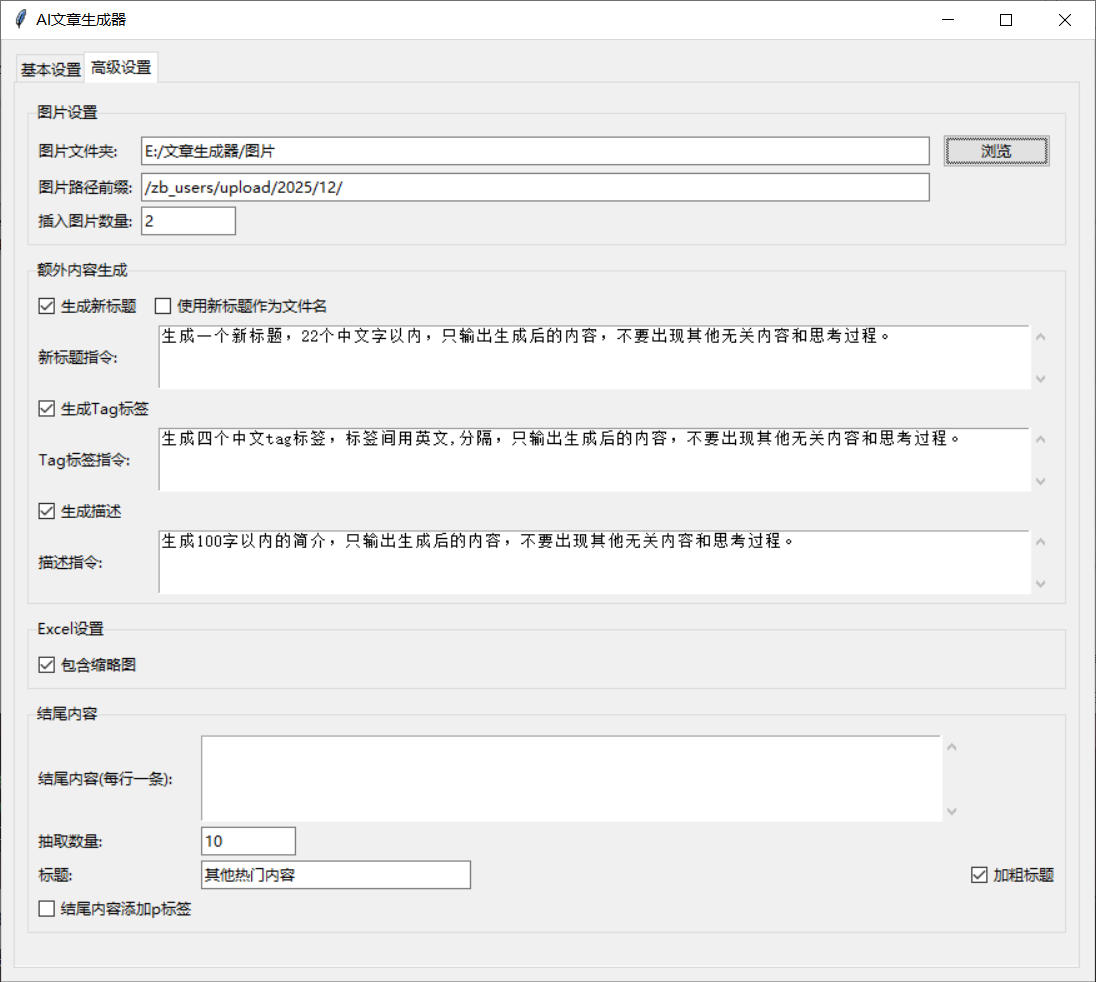Select the 高级设置 tab
Screen dimensions: 1096x982
[121, 68]
